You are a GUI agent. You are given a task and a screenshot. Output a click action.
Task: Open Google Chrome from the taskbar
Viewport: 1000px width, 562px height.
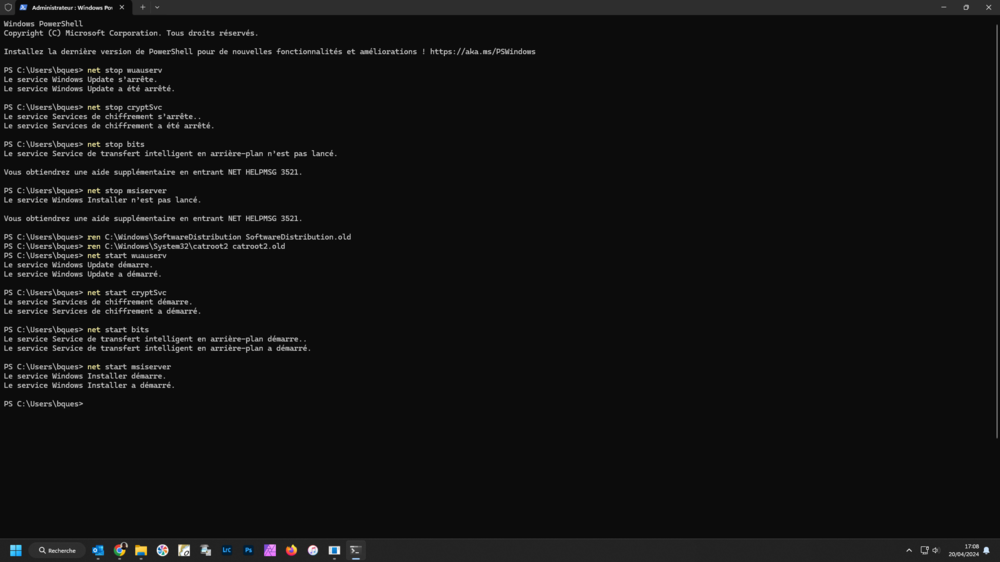(x=120, y=550)
